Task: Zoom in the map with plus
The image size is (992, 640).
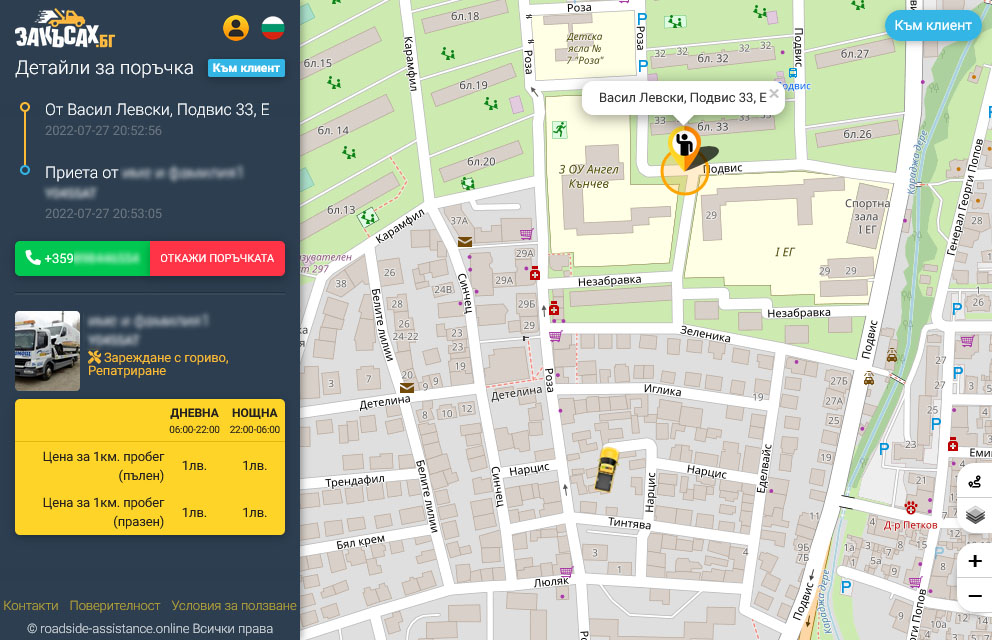Action: pos(975,561)
